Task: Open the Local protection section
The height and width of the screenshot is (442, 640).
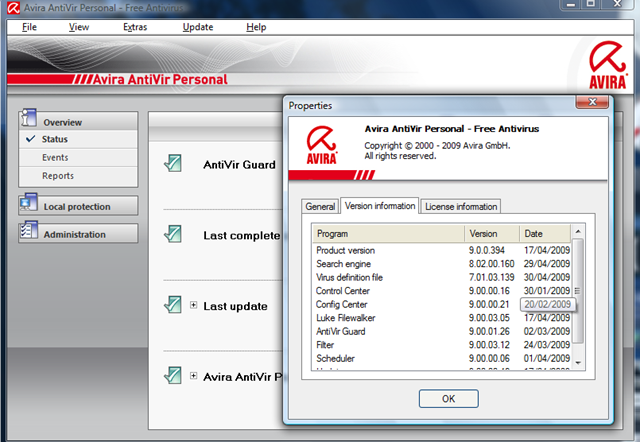Action: [78, 206]
